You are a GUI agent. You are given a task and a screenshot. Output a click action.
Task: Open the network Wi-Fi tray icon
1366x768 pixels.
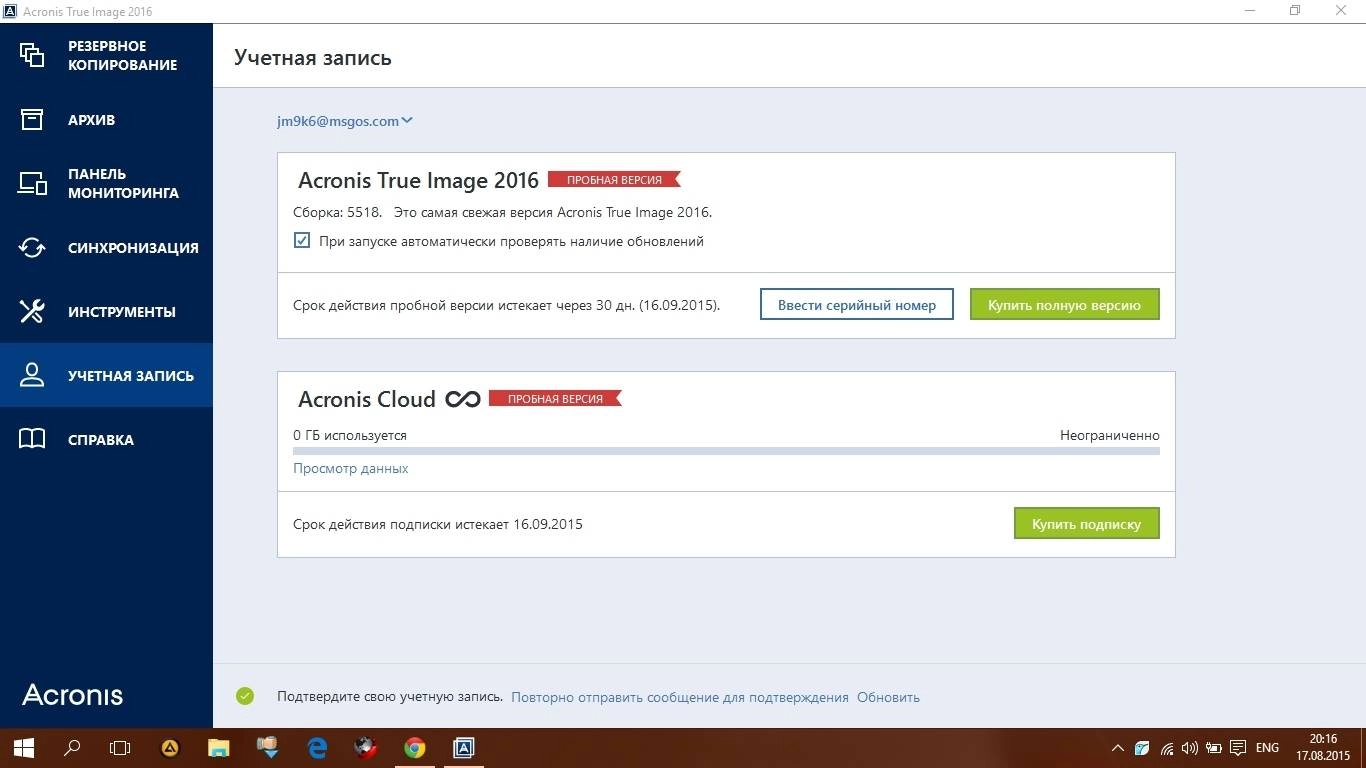[1167, 748]
